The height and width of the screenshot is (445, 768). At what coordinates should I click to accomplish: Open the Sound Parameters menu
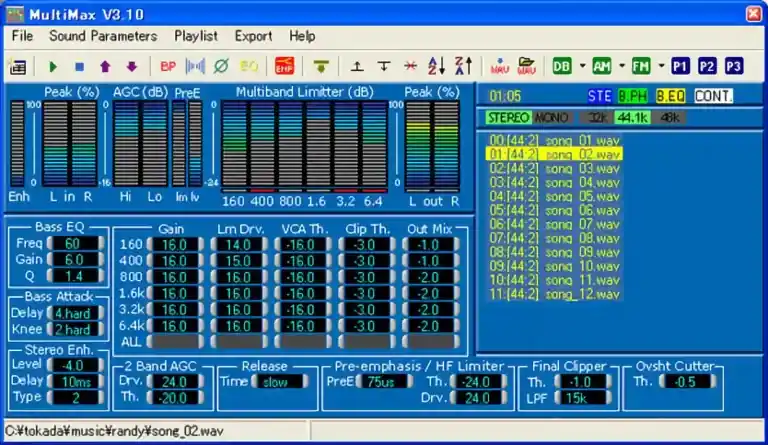click(x=103, y=36)
